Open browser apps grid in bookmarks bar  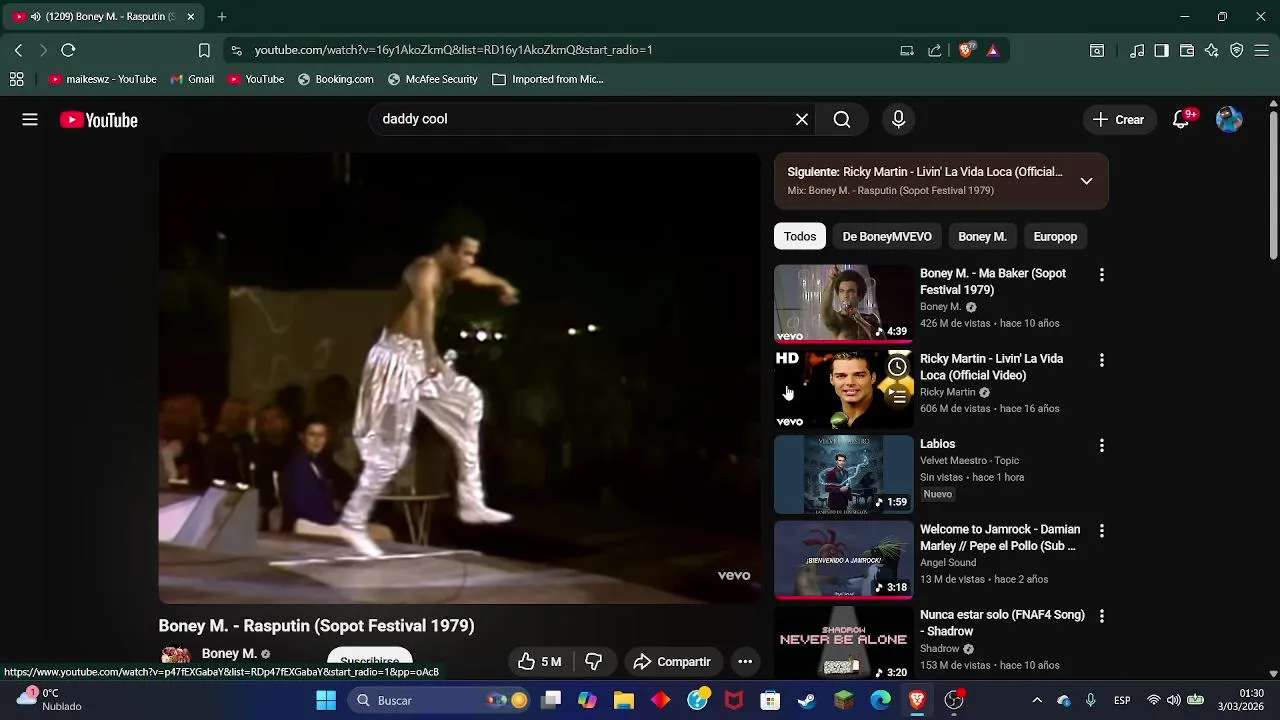tap(17, 79)
